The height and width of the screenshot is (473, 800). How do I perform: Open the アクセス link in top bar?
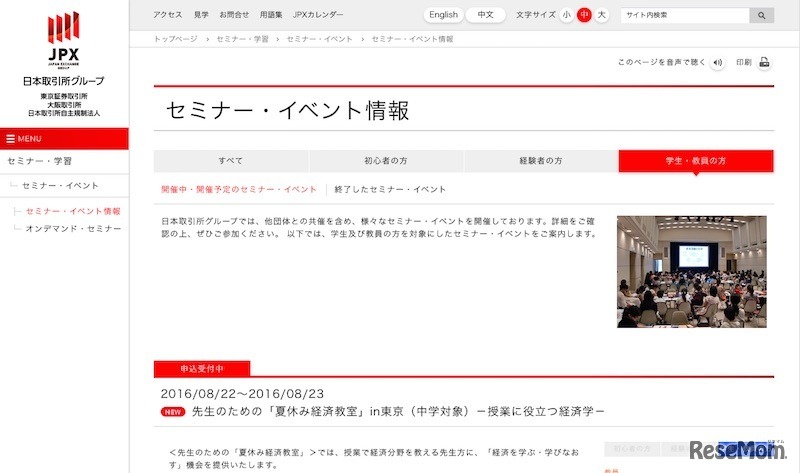[x=167, y=15]
